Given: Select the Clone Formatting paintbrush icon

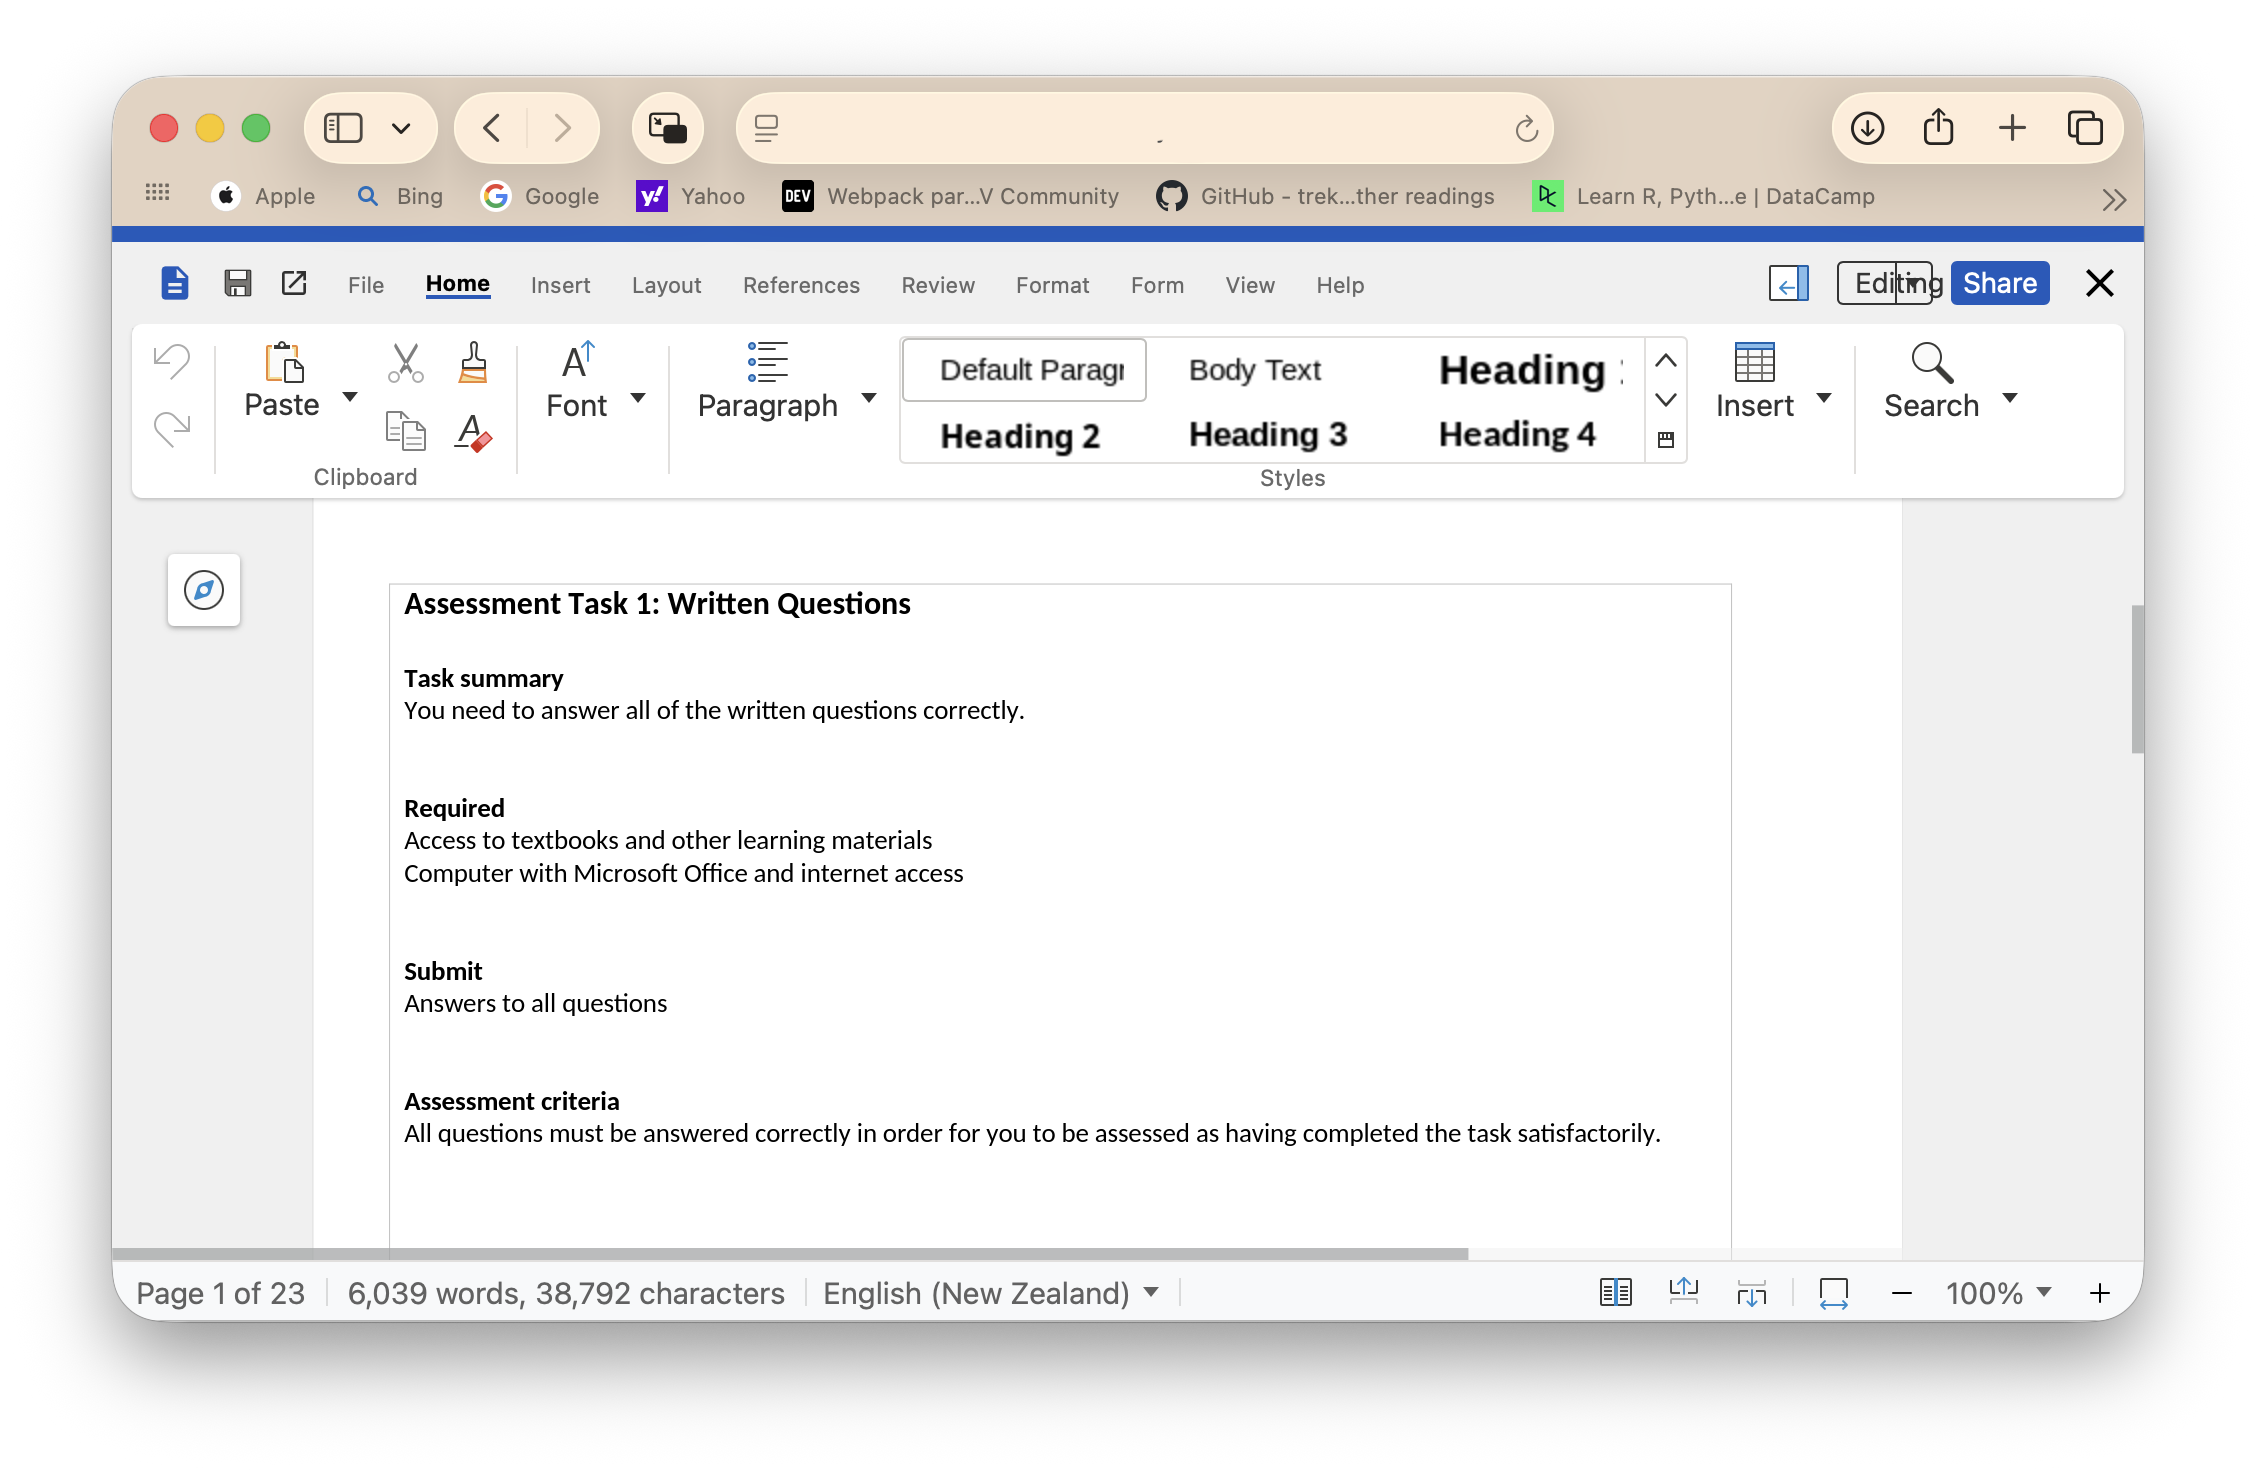Looking at the screenshot, I should [x=473, y=363].
